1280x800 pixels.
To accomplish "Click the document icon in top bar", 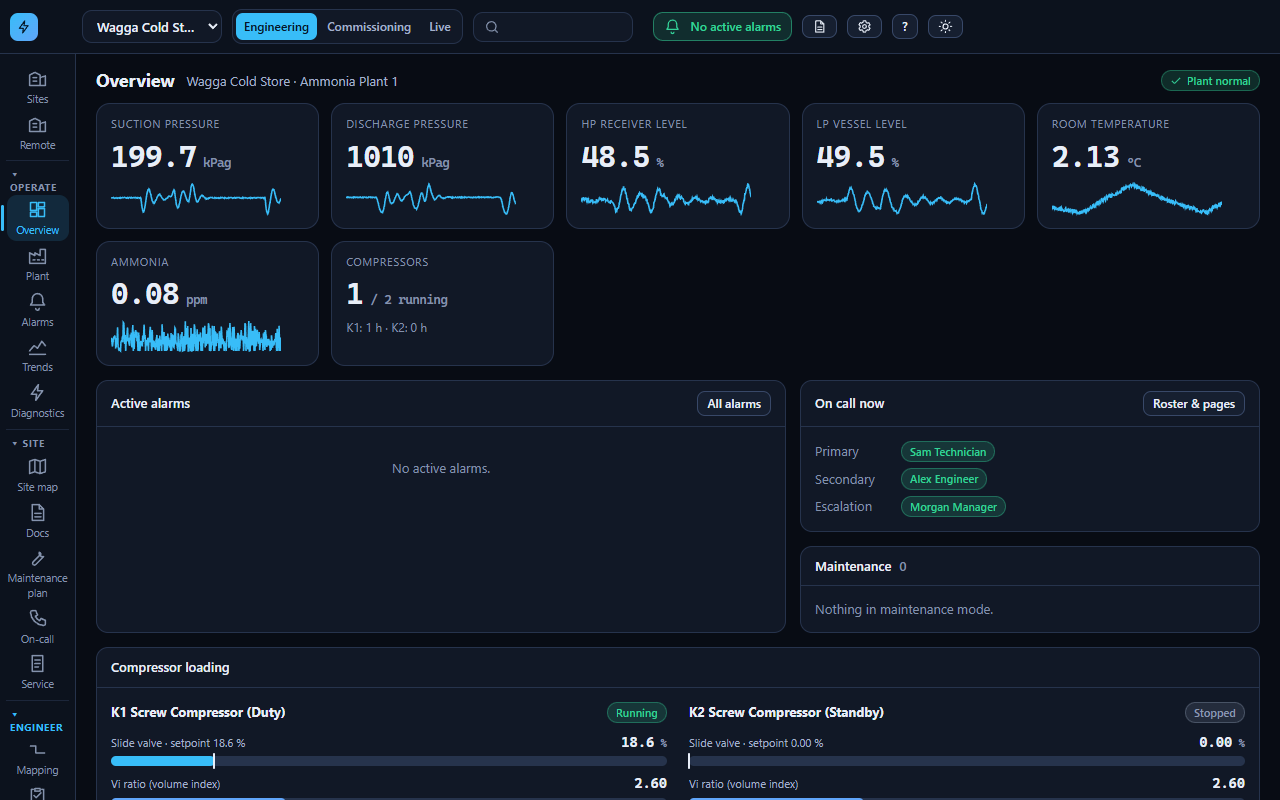I will (x=819, y=27).
